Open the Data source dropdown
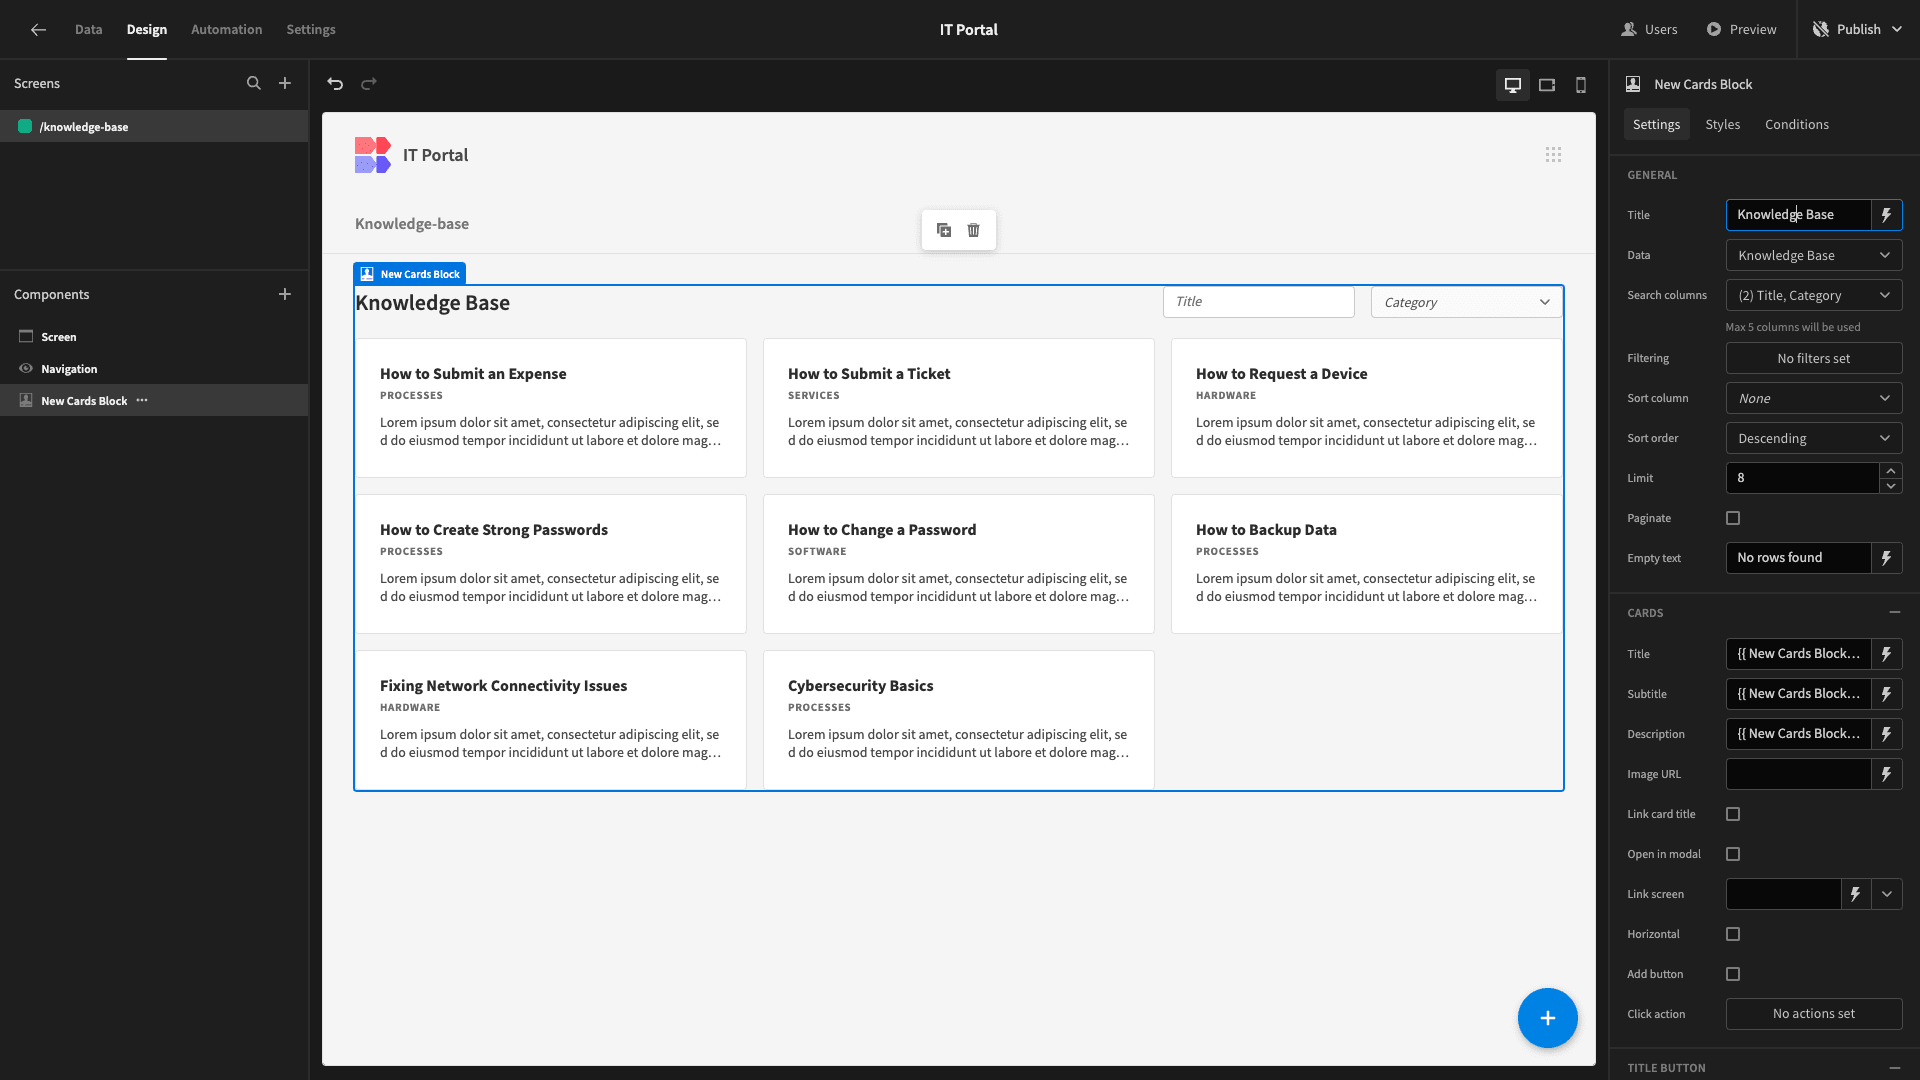This screenshot has height=1080, width=1920. tap(1814, 255)
